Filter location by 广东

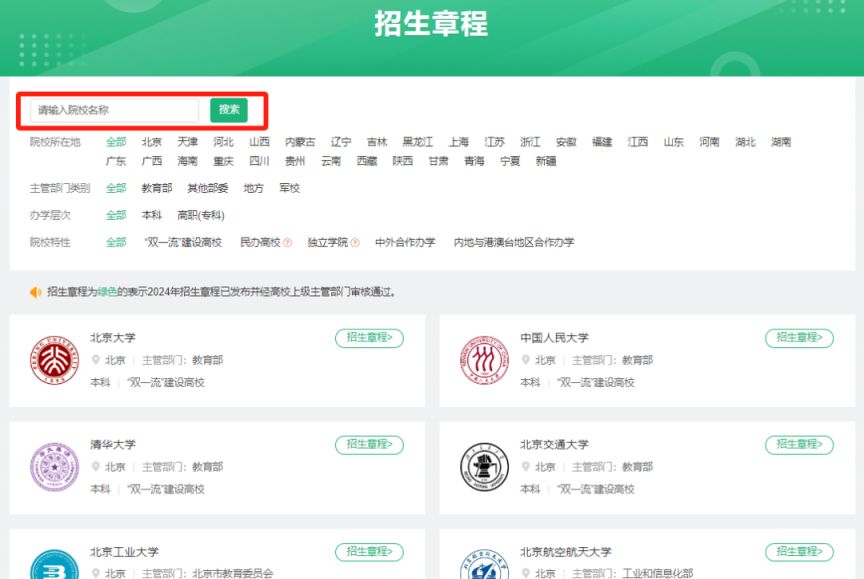tap(116, 161)
